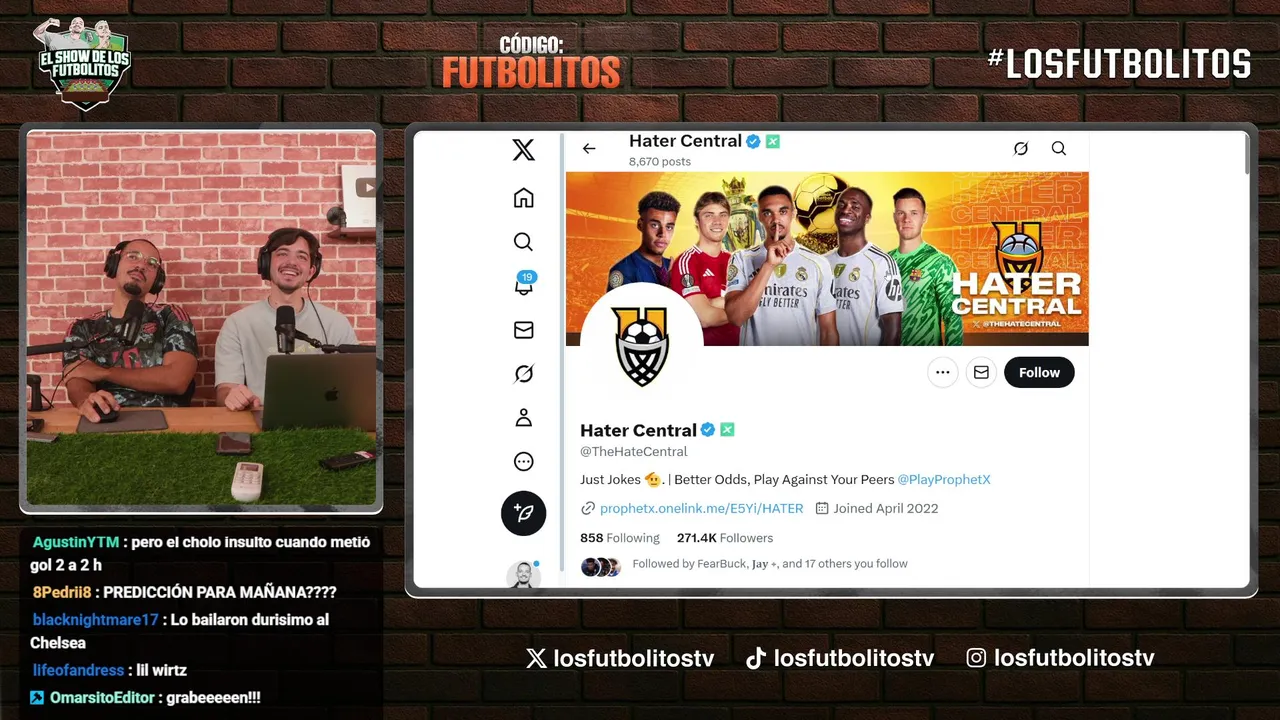Open the followed-by FearBuck, Jay line
This screenshot has height=720, width=1280.
(x=770, y=564)
